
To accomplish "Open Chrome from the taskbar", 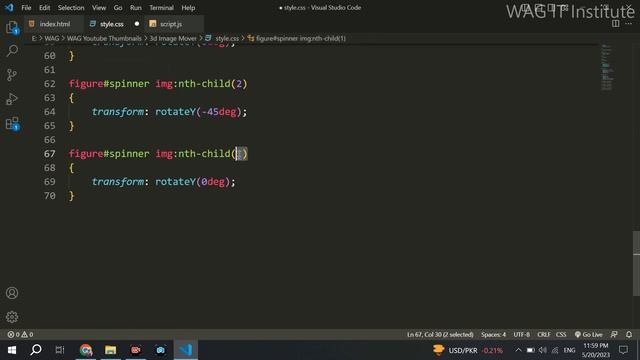I will (x=86, y=350).
